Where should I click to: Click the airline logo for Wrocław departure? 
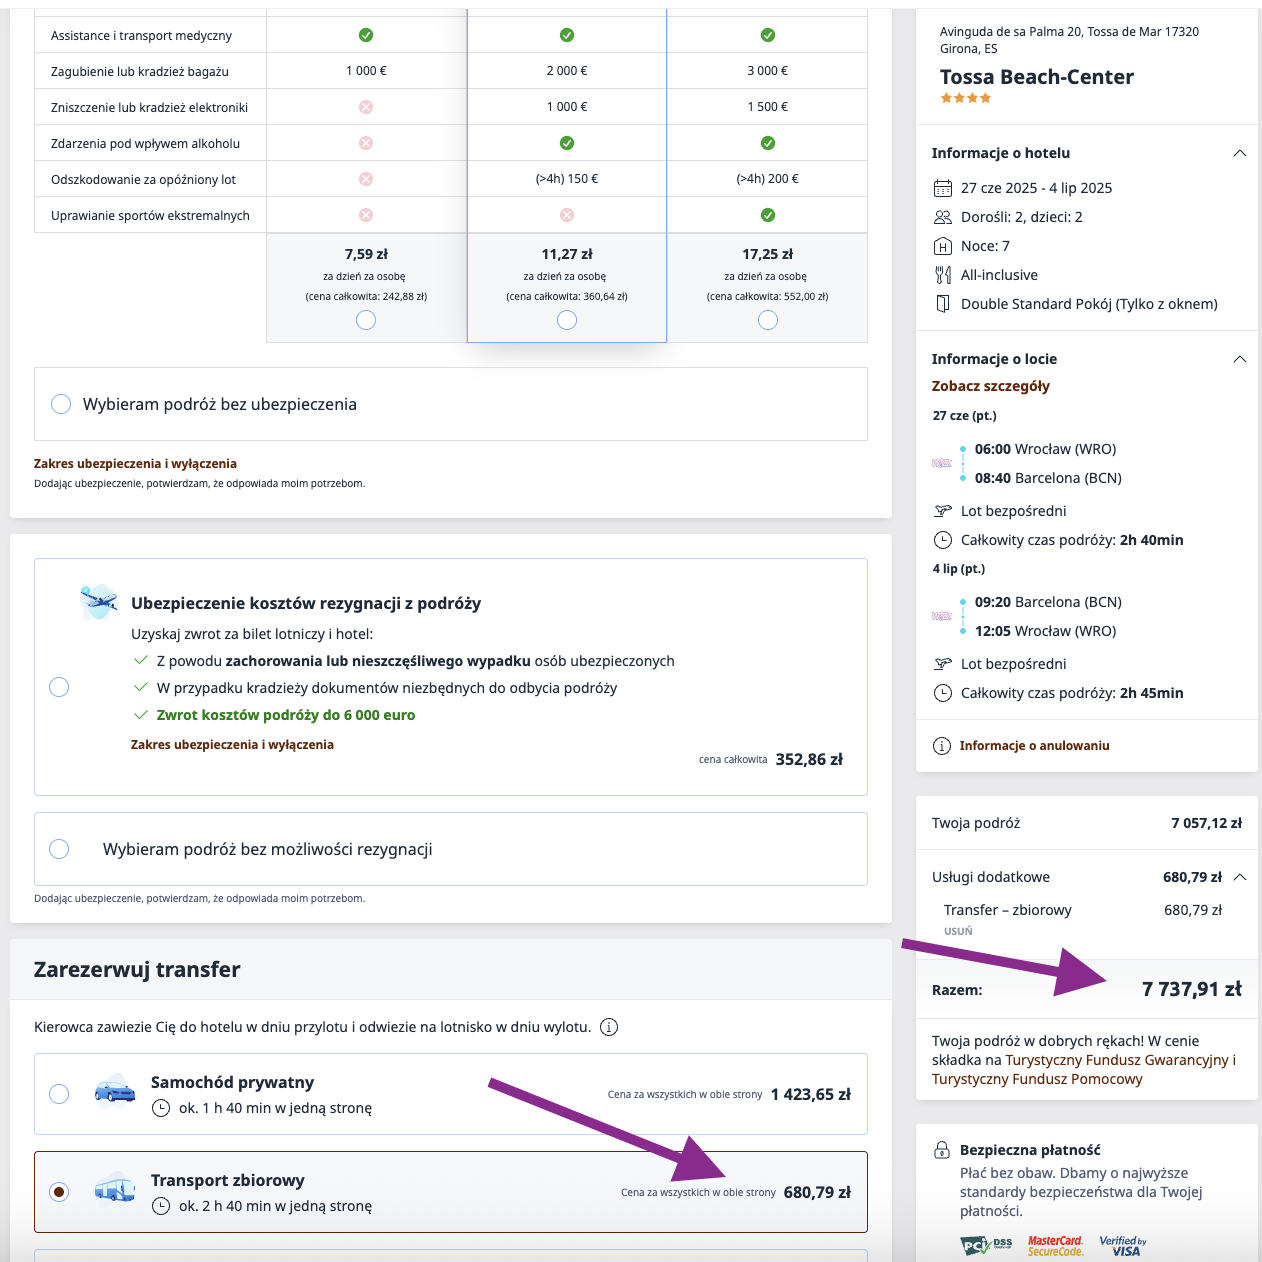tap(942, 463)
